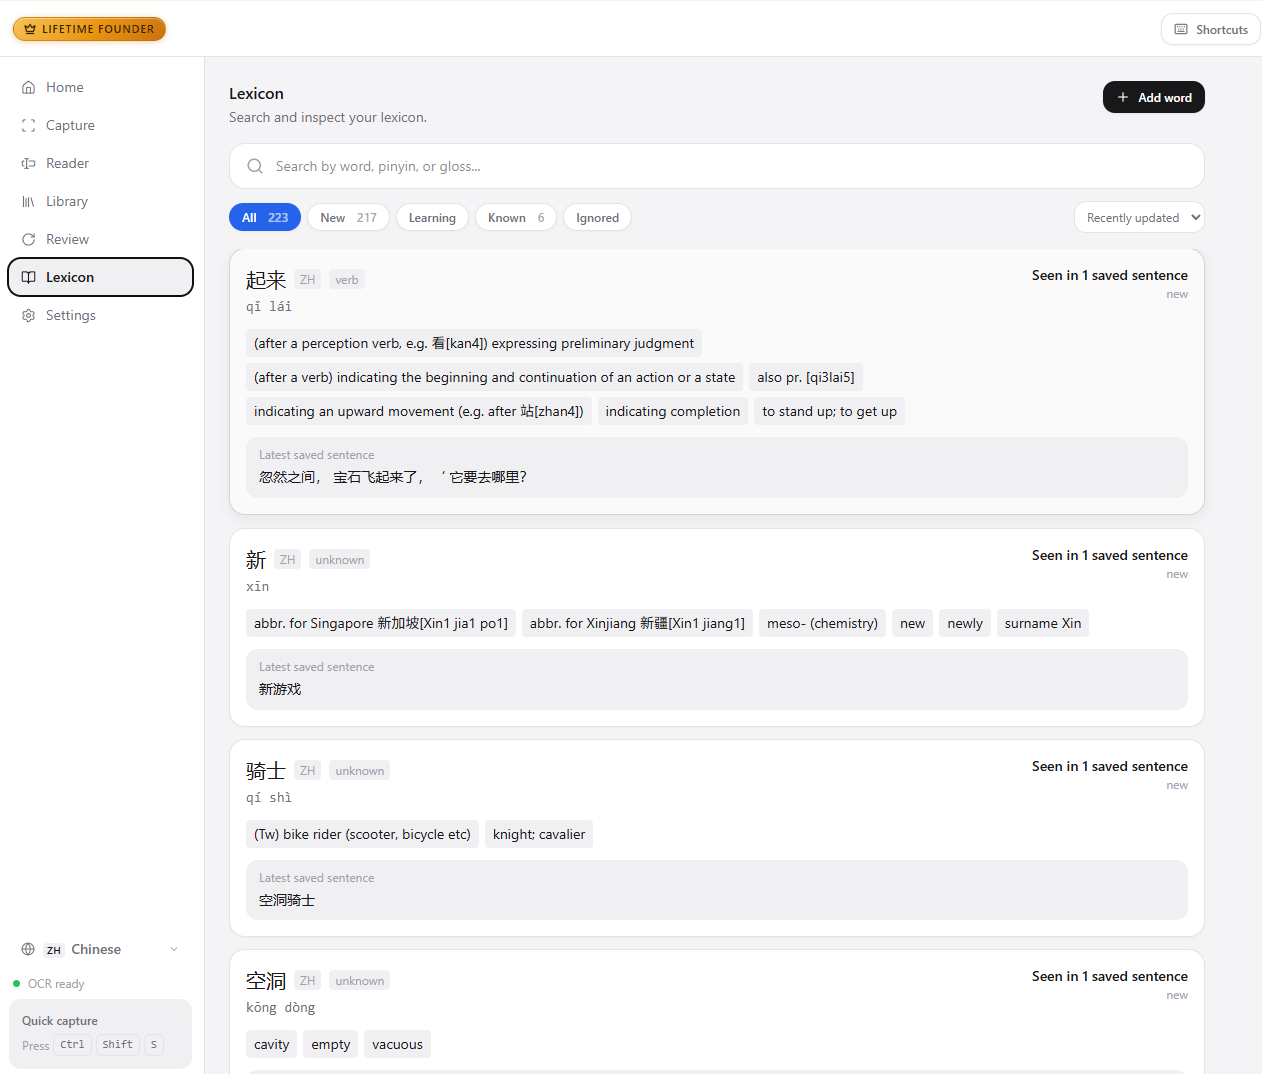The width and height of the screenshot is (1262, 1074).
Task: Click the 'empty' gloss chip
Action: coord(331,1044)
